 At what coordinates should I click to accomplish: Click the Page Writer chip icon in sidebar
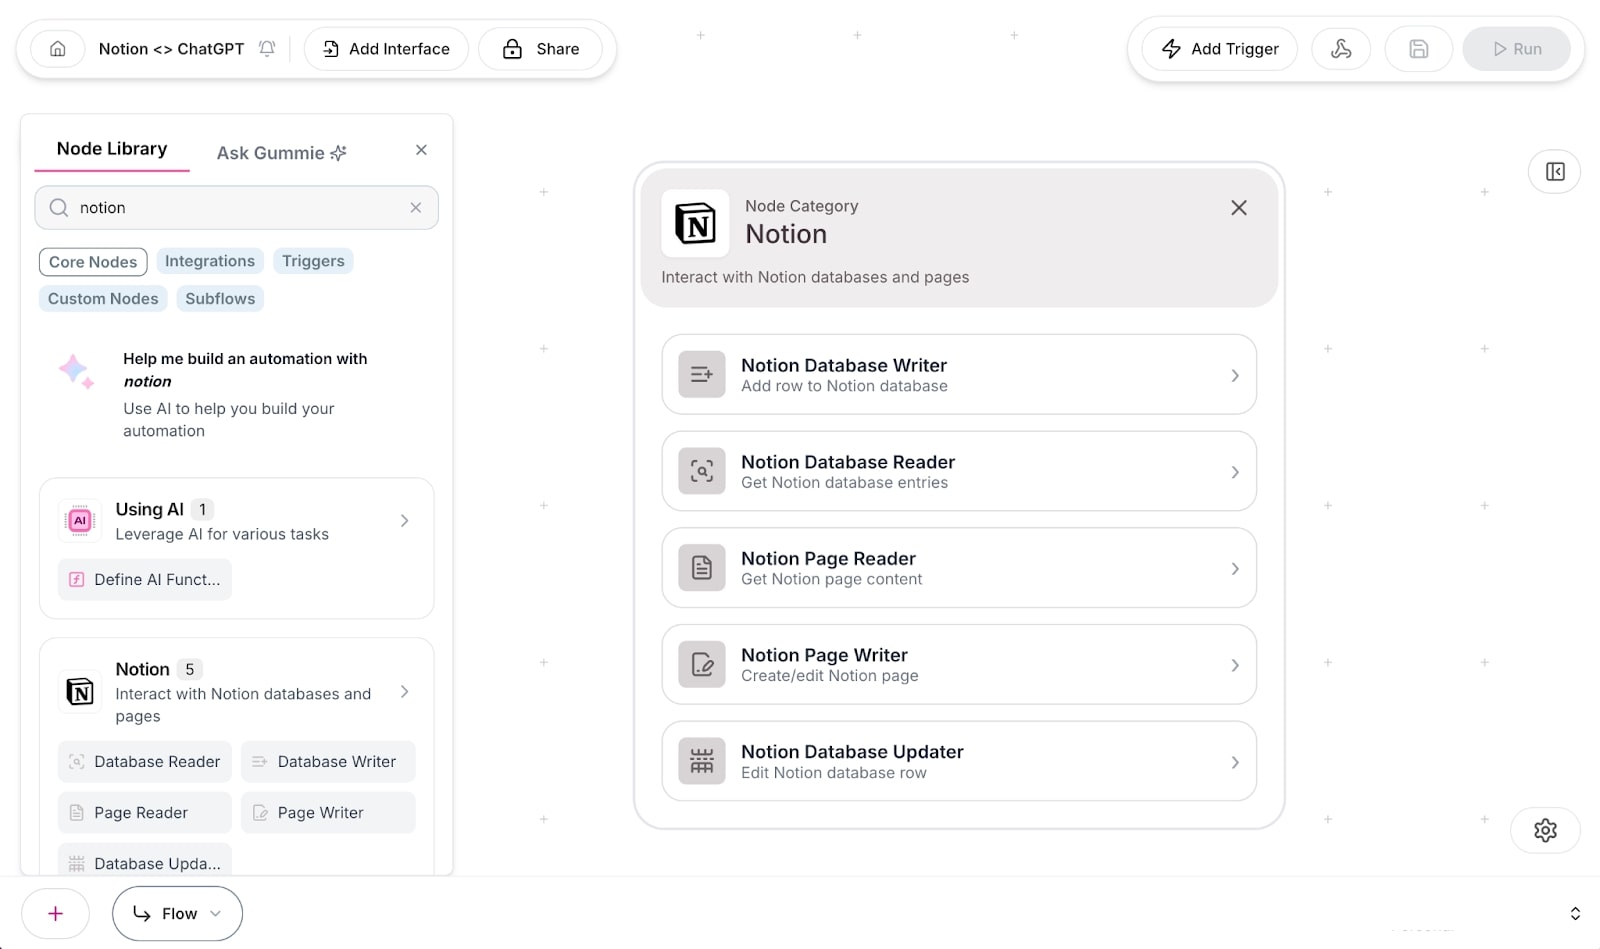(x=260, y=813)
